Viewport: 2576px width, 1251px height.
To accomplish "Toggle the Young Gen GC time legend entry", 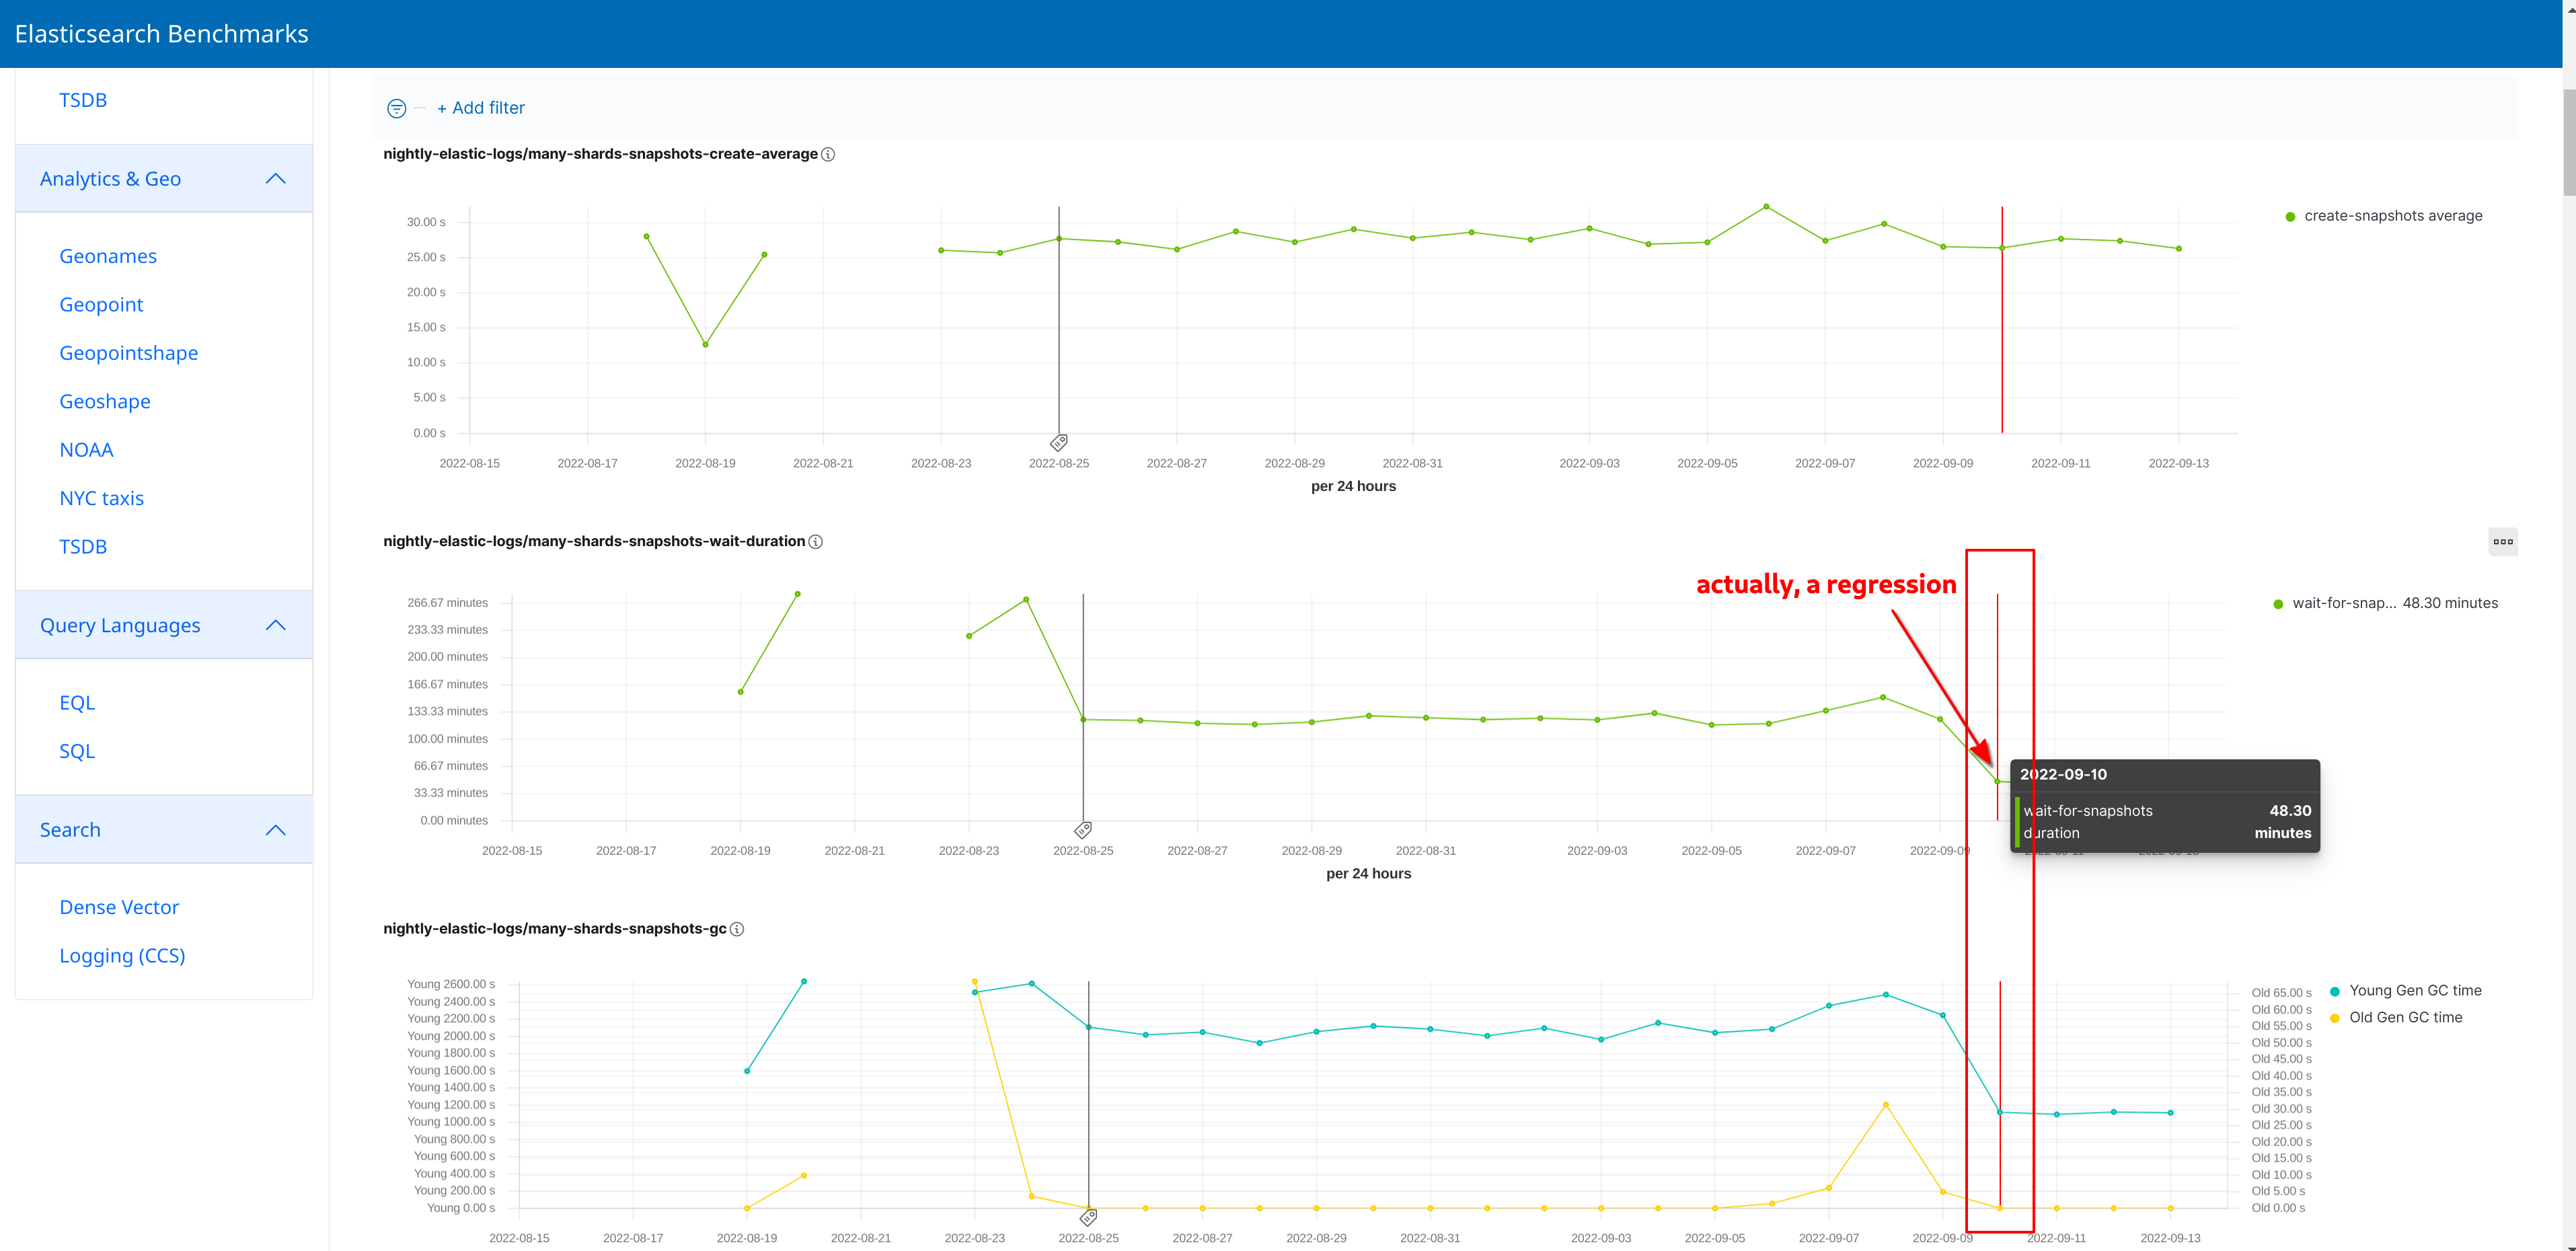I will [x=2415, y=990].
